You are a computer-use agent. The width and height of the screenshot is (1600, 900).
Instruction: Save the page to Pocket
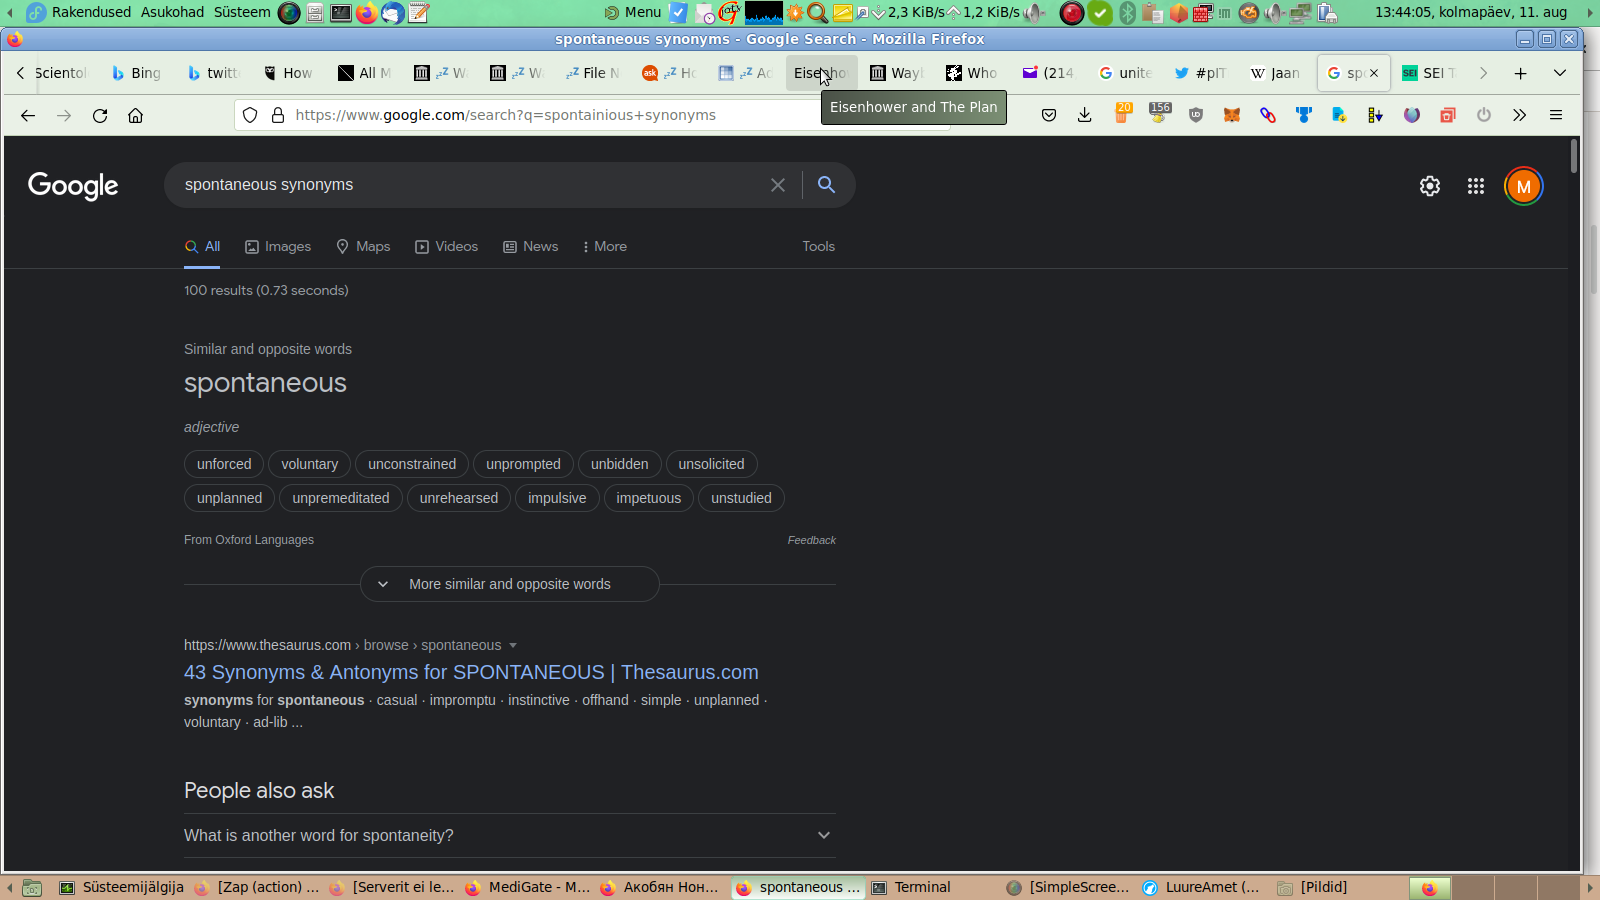(1049, 115)
